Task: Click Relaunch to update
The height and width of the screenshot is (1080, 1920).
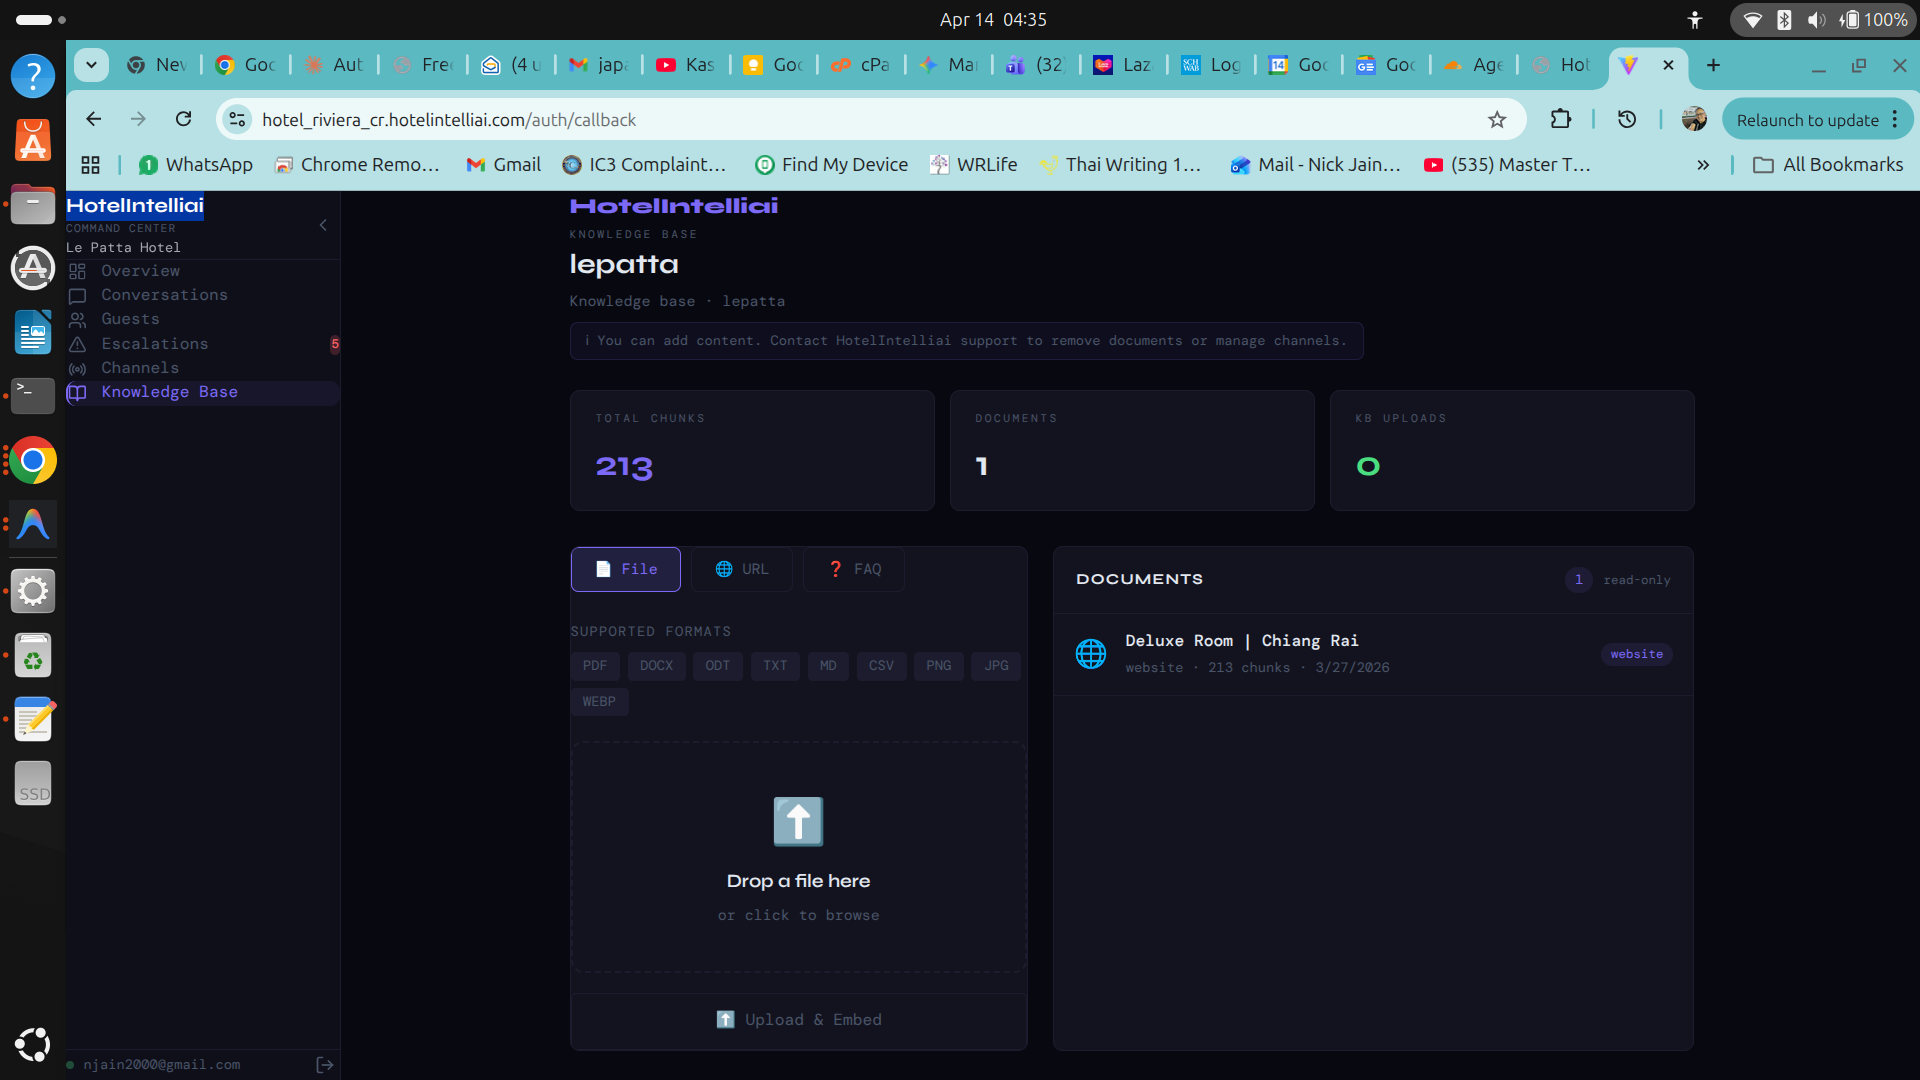Action: (x=1808, y=119)
